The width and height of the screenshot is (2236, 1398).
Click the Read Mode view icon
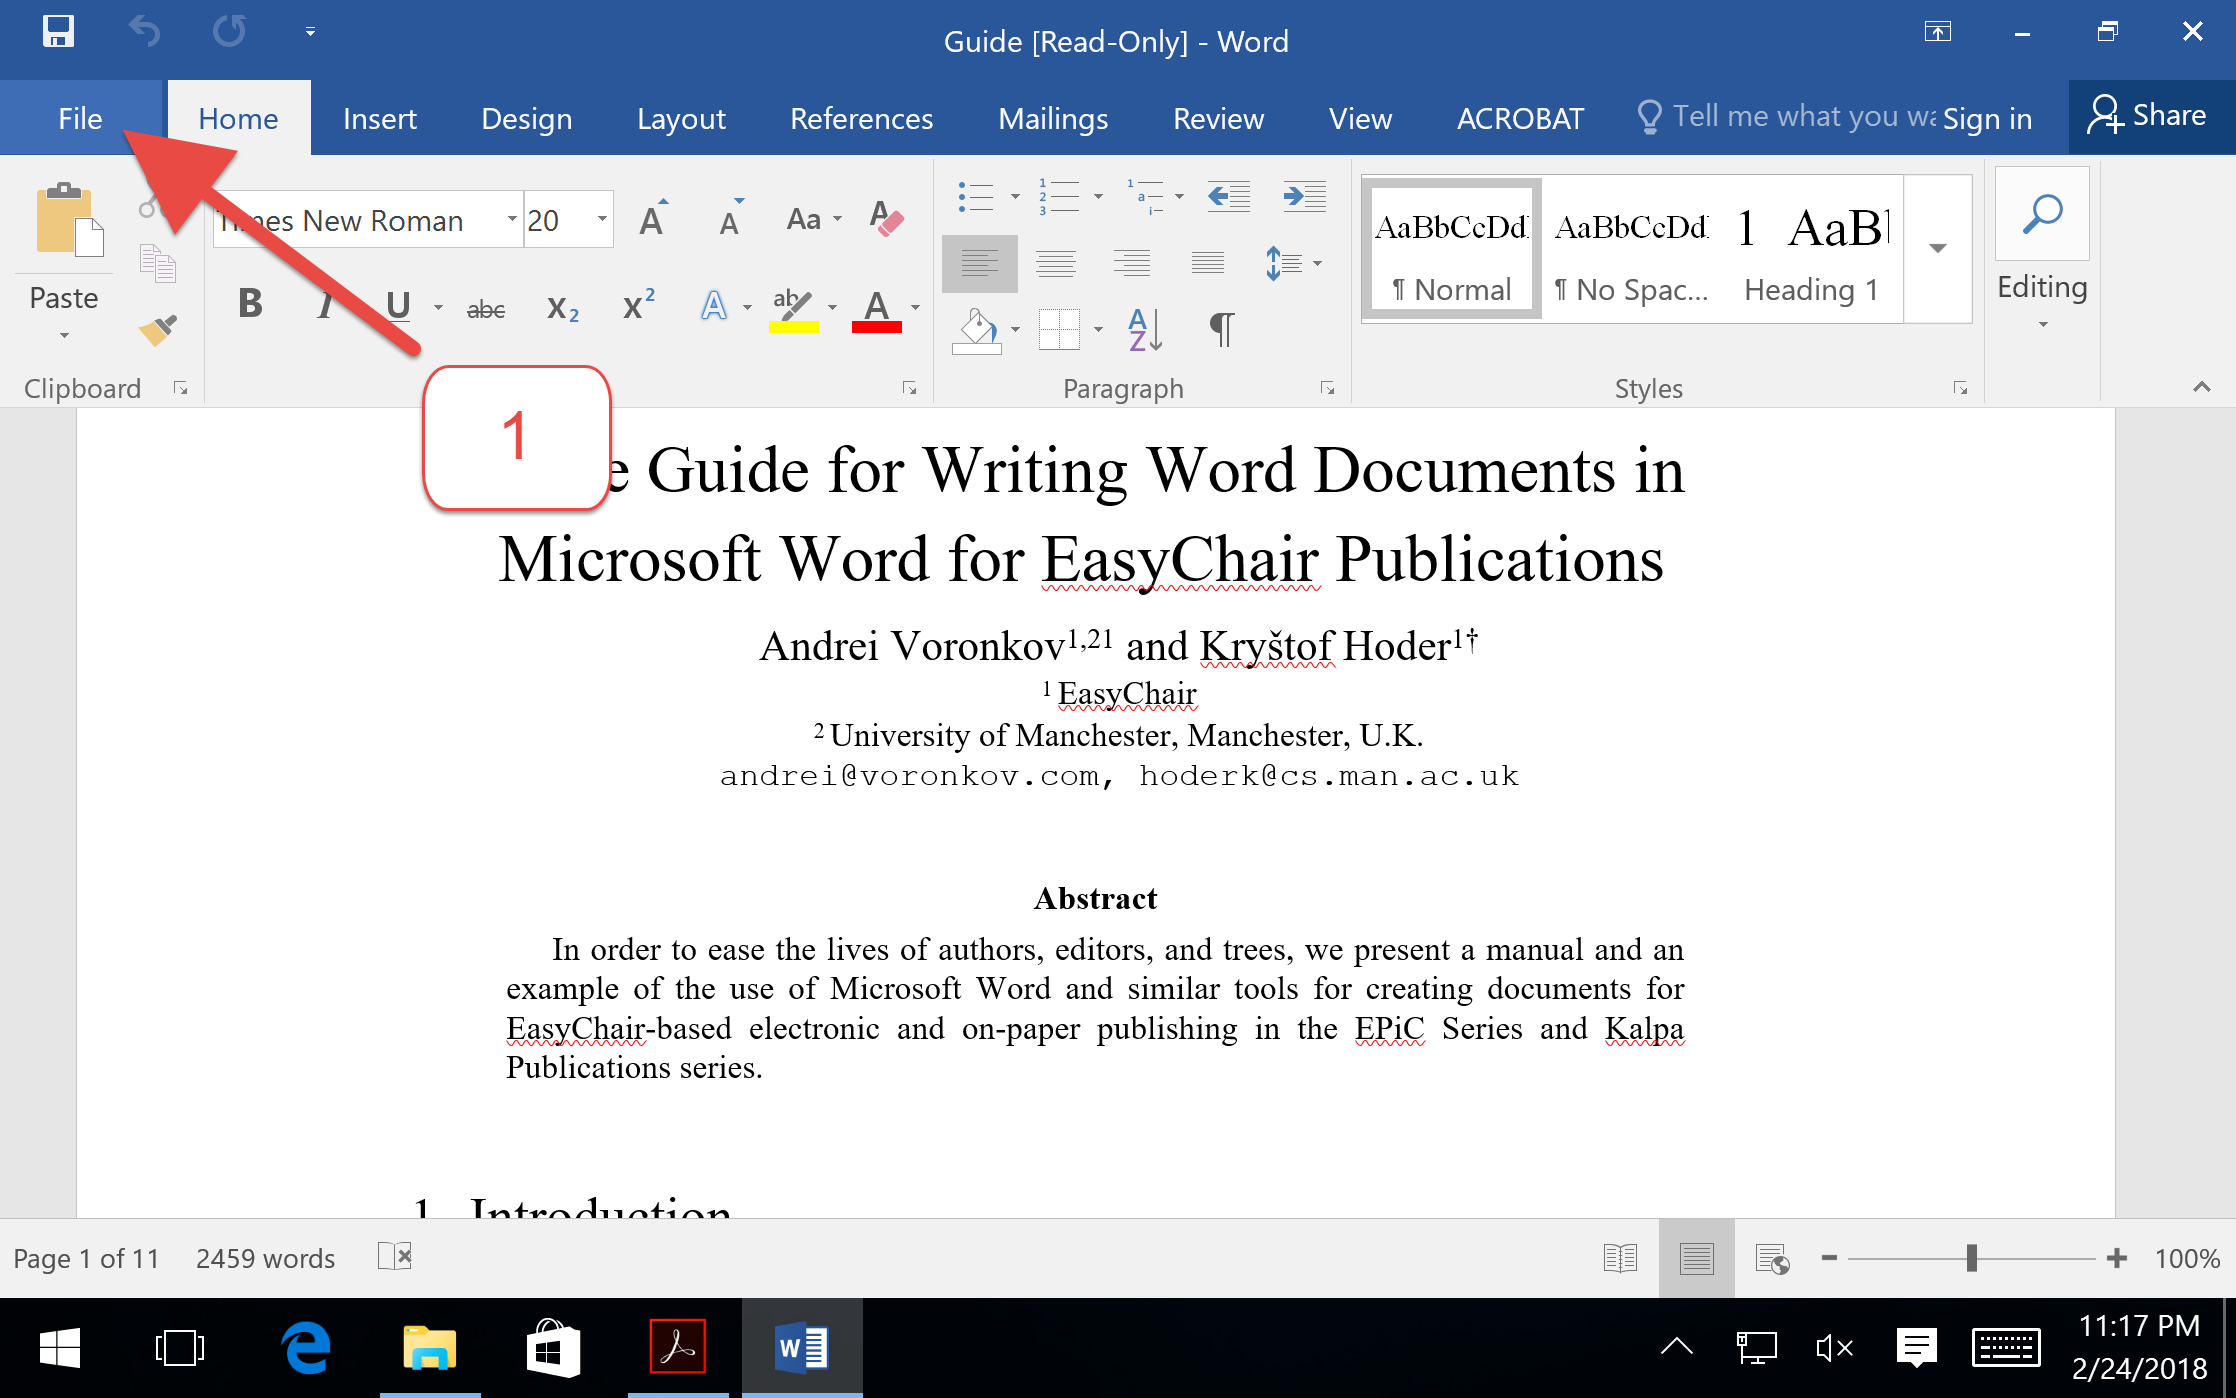coord(1620,1258)
